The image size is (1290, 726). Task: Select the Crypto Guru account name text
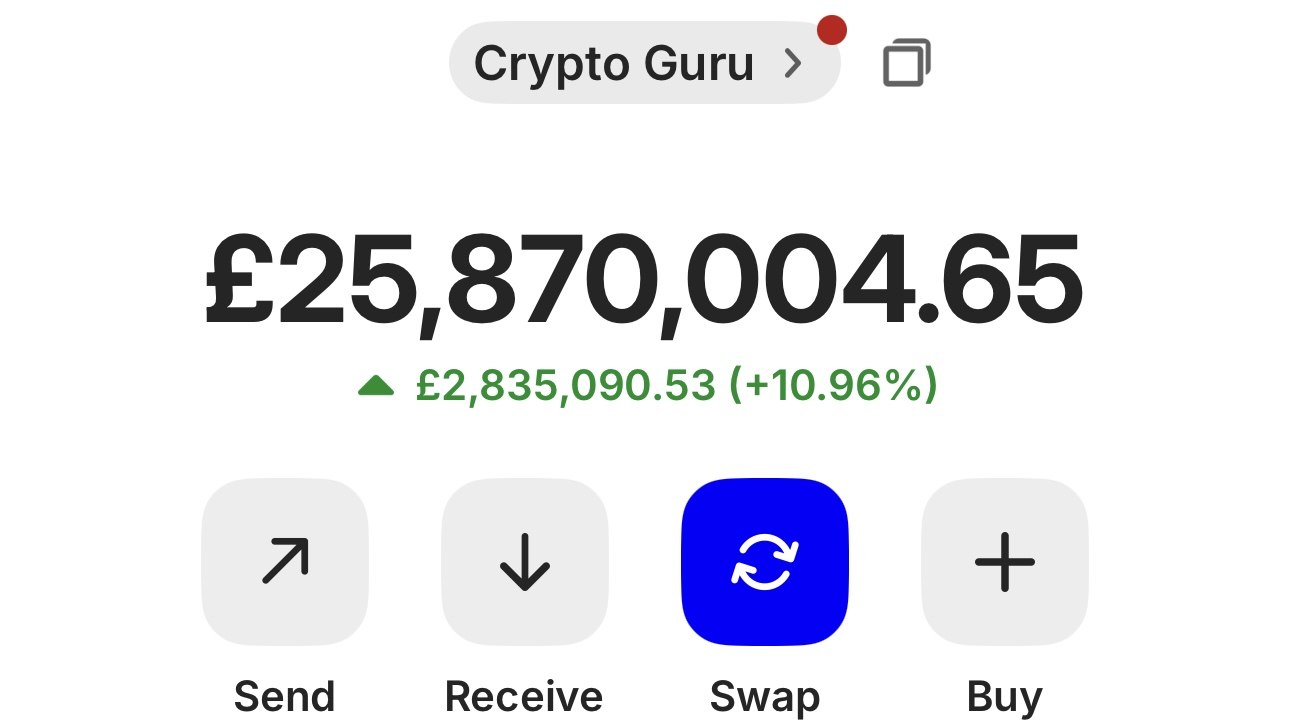click(x=613, y=64)
